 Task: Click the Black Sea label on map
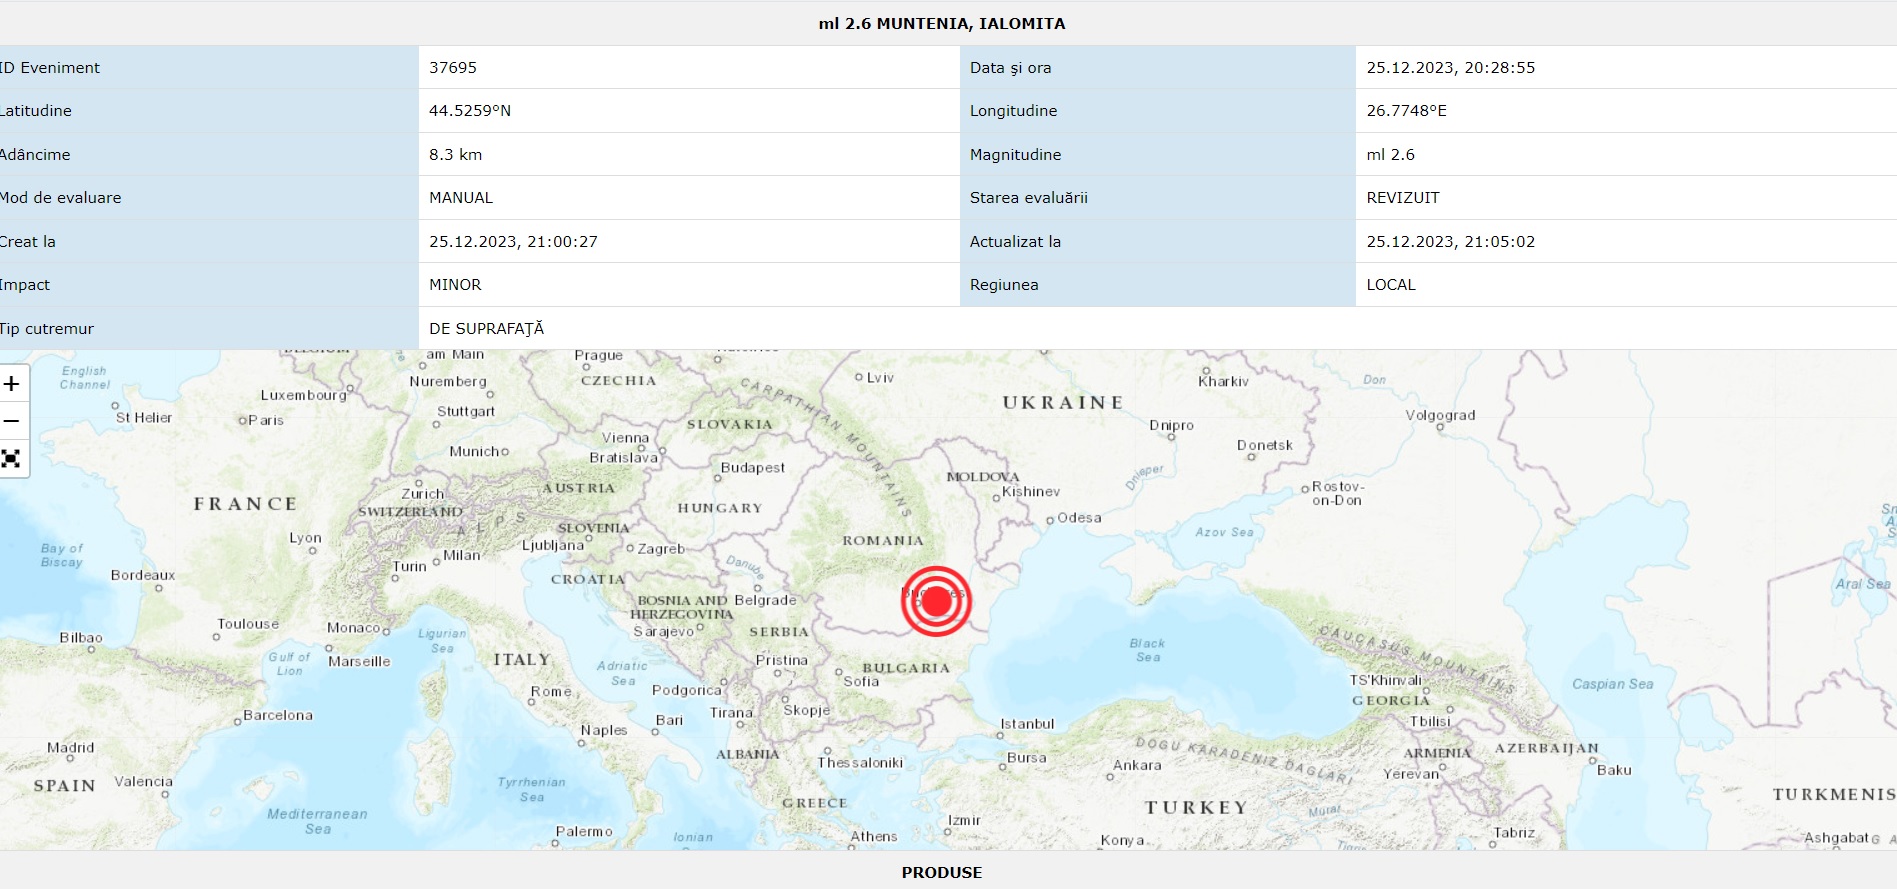tap(1147, 650)
